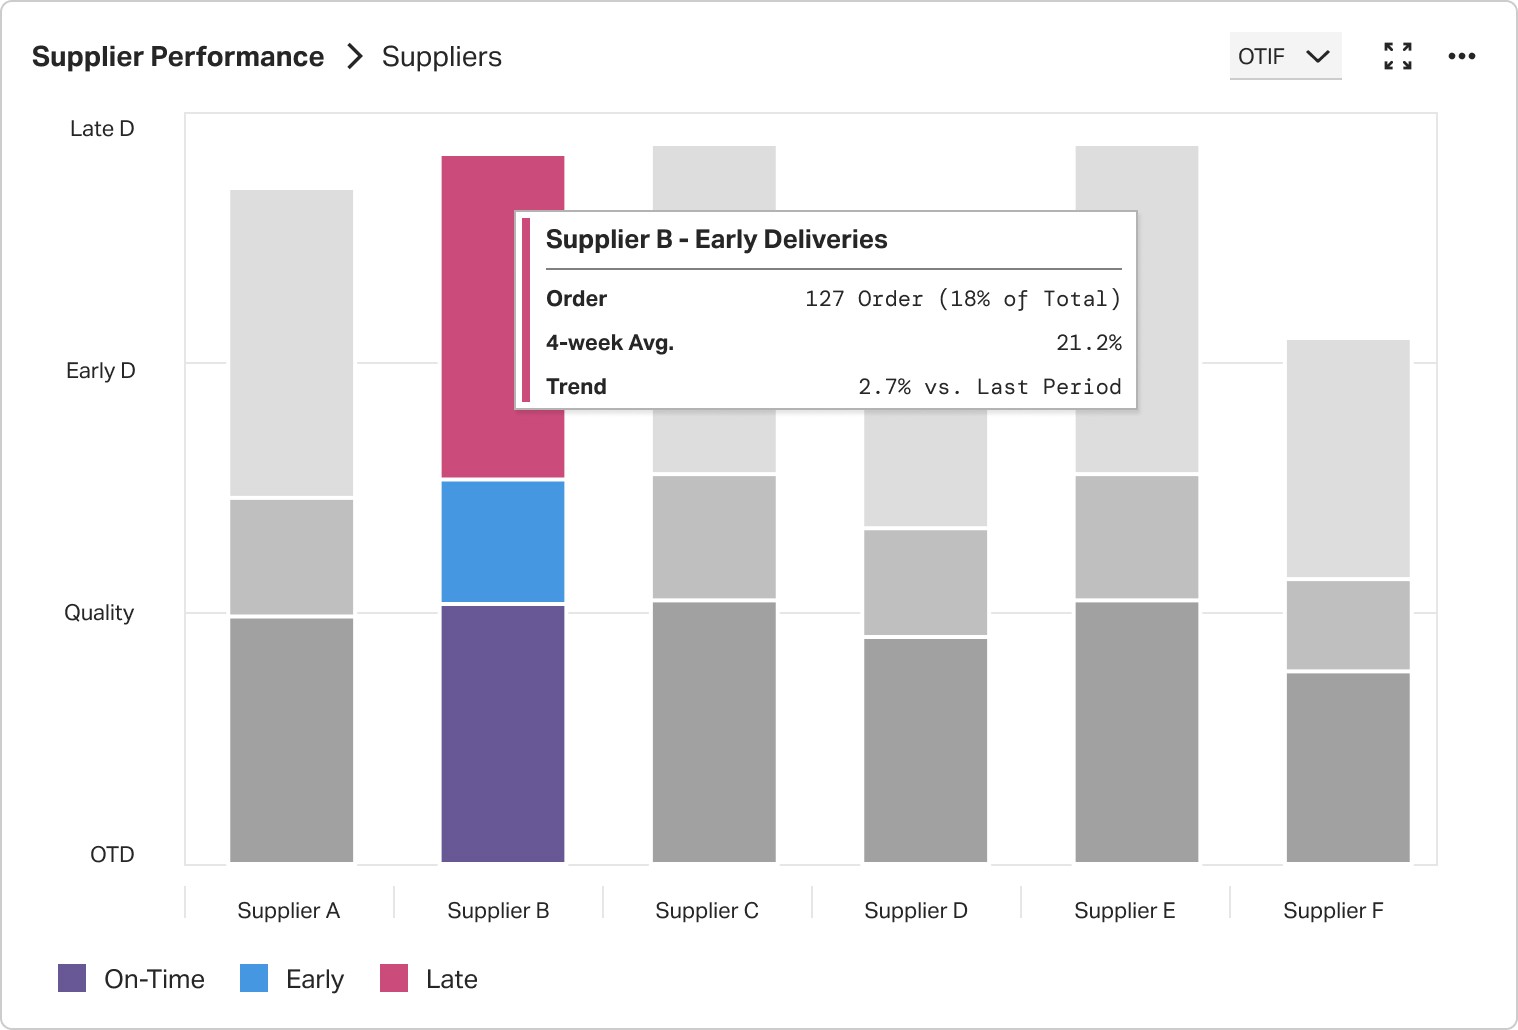Toggle the On-Time legend label
Image resolution: width=1518 pixels, height=1030 pixels.
154,979
